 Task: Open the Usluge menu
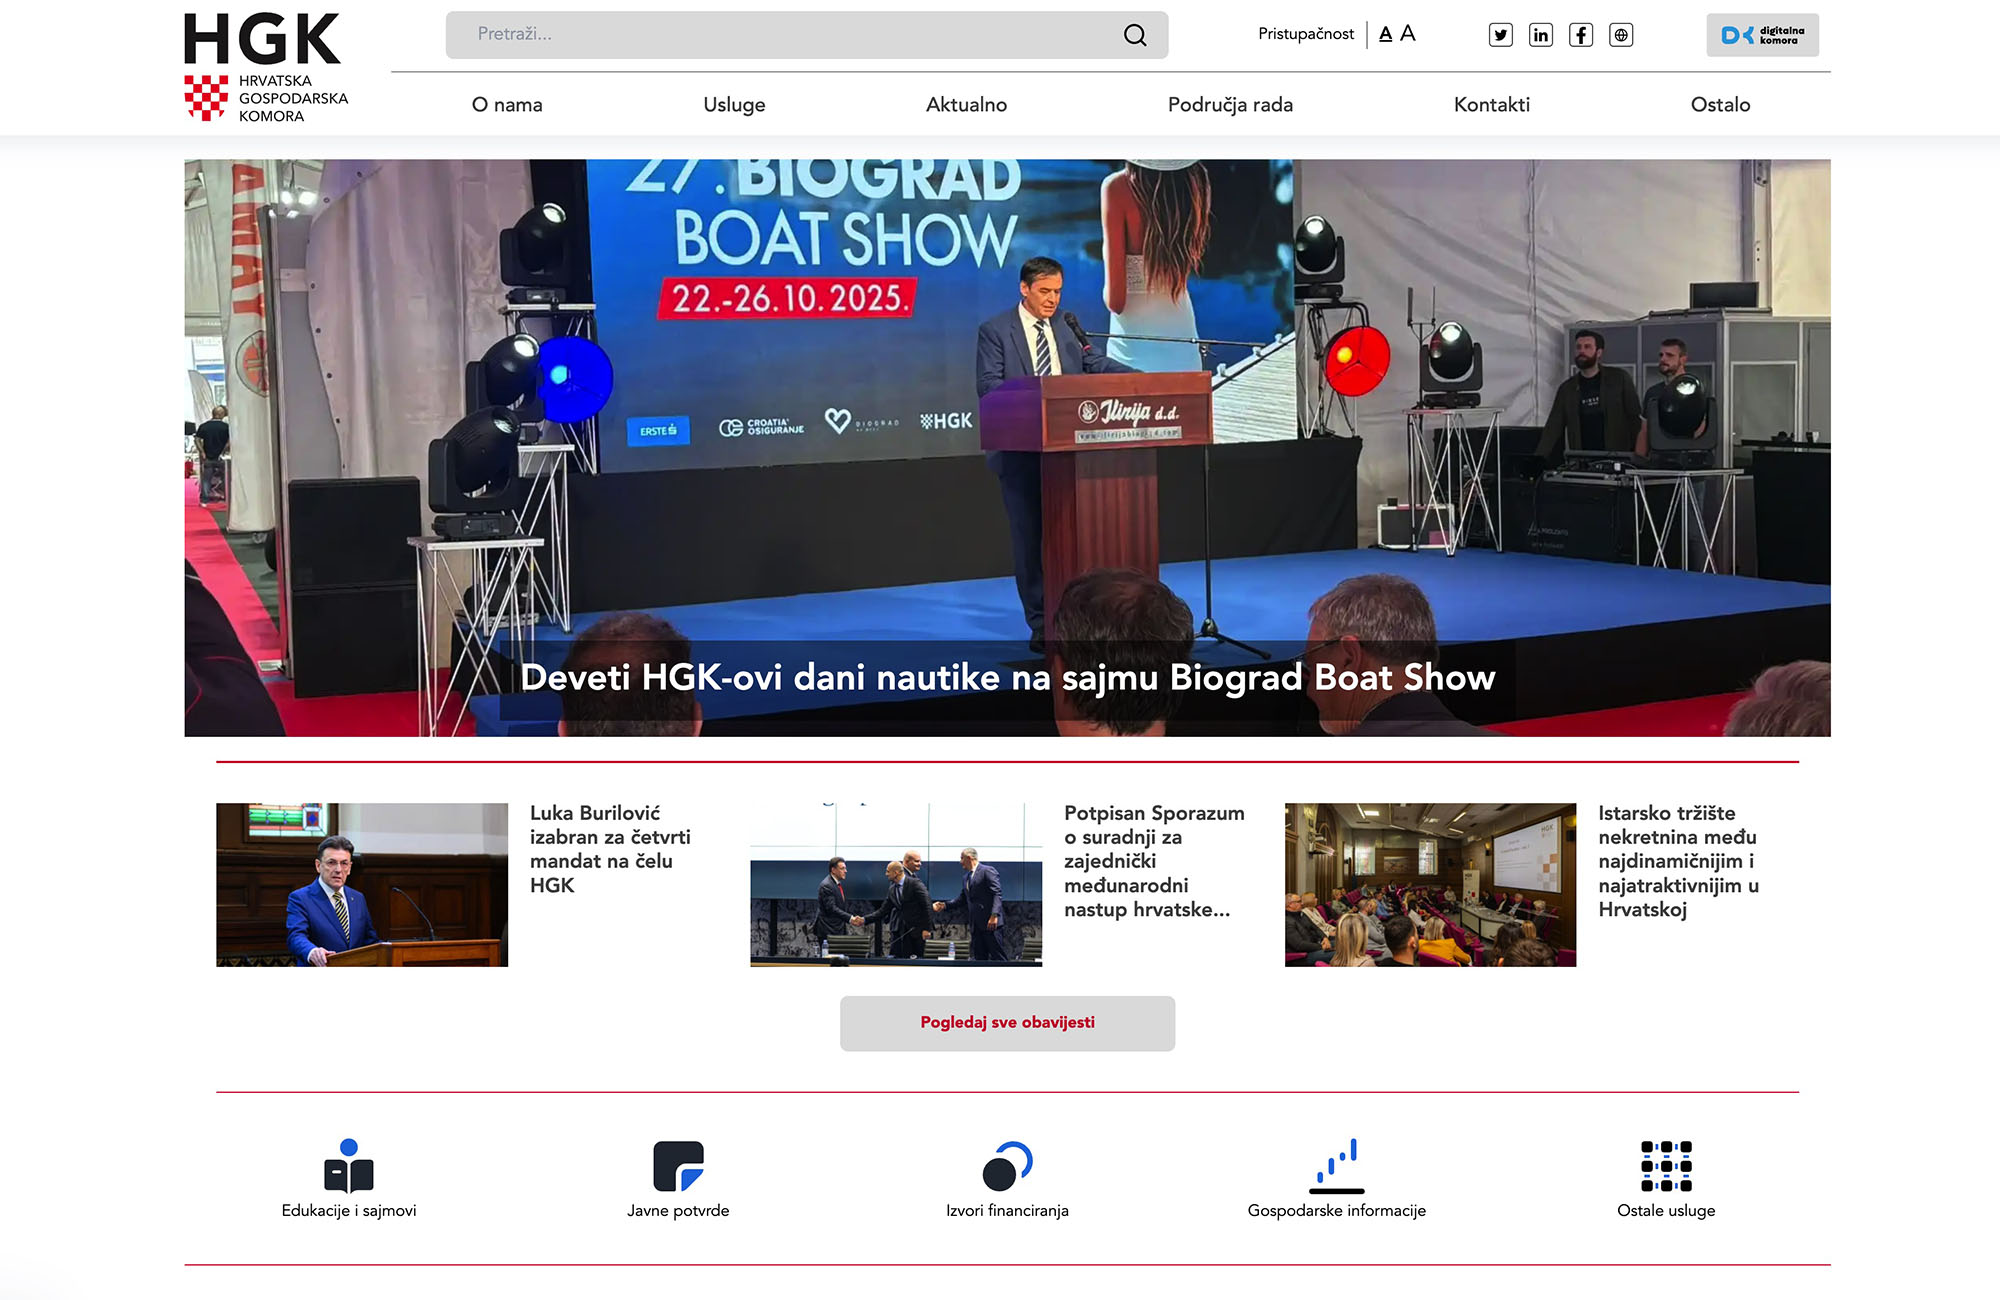(734, 105)
